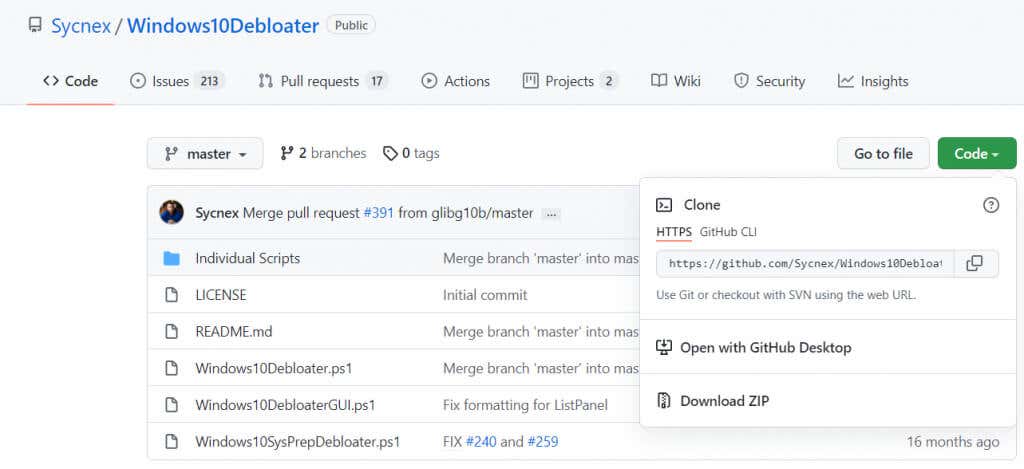Click the Clone help question mark icon

click(991, 205)
